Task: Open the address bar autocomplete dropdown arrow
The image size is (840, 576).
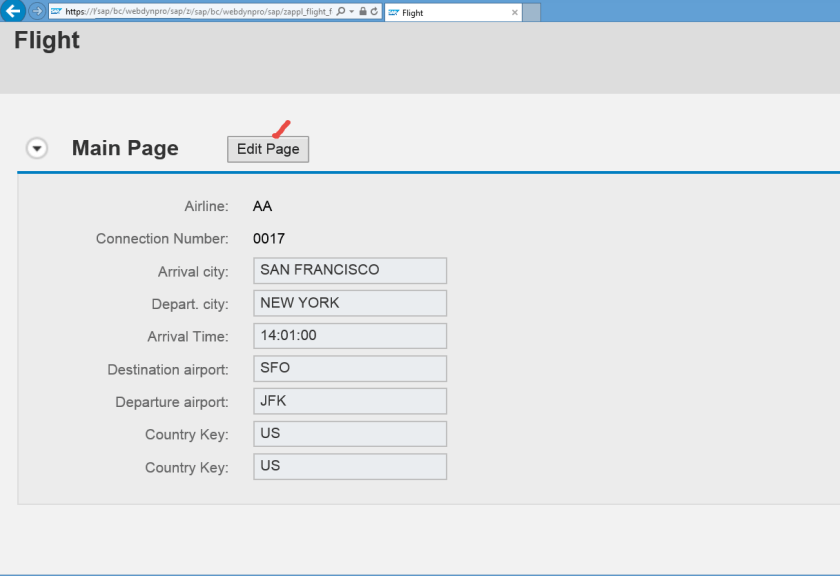Action: pyautogui.click(x=352, y=12)
